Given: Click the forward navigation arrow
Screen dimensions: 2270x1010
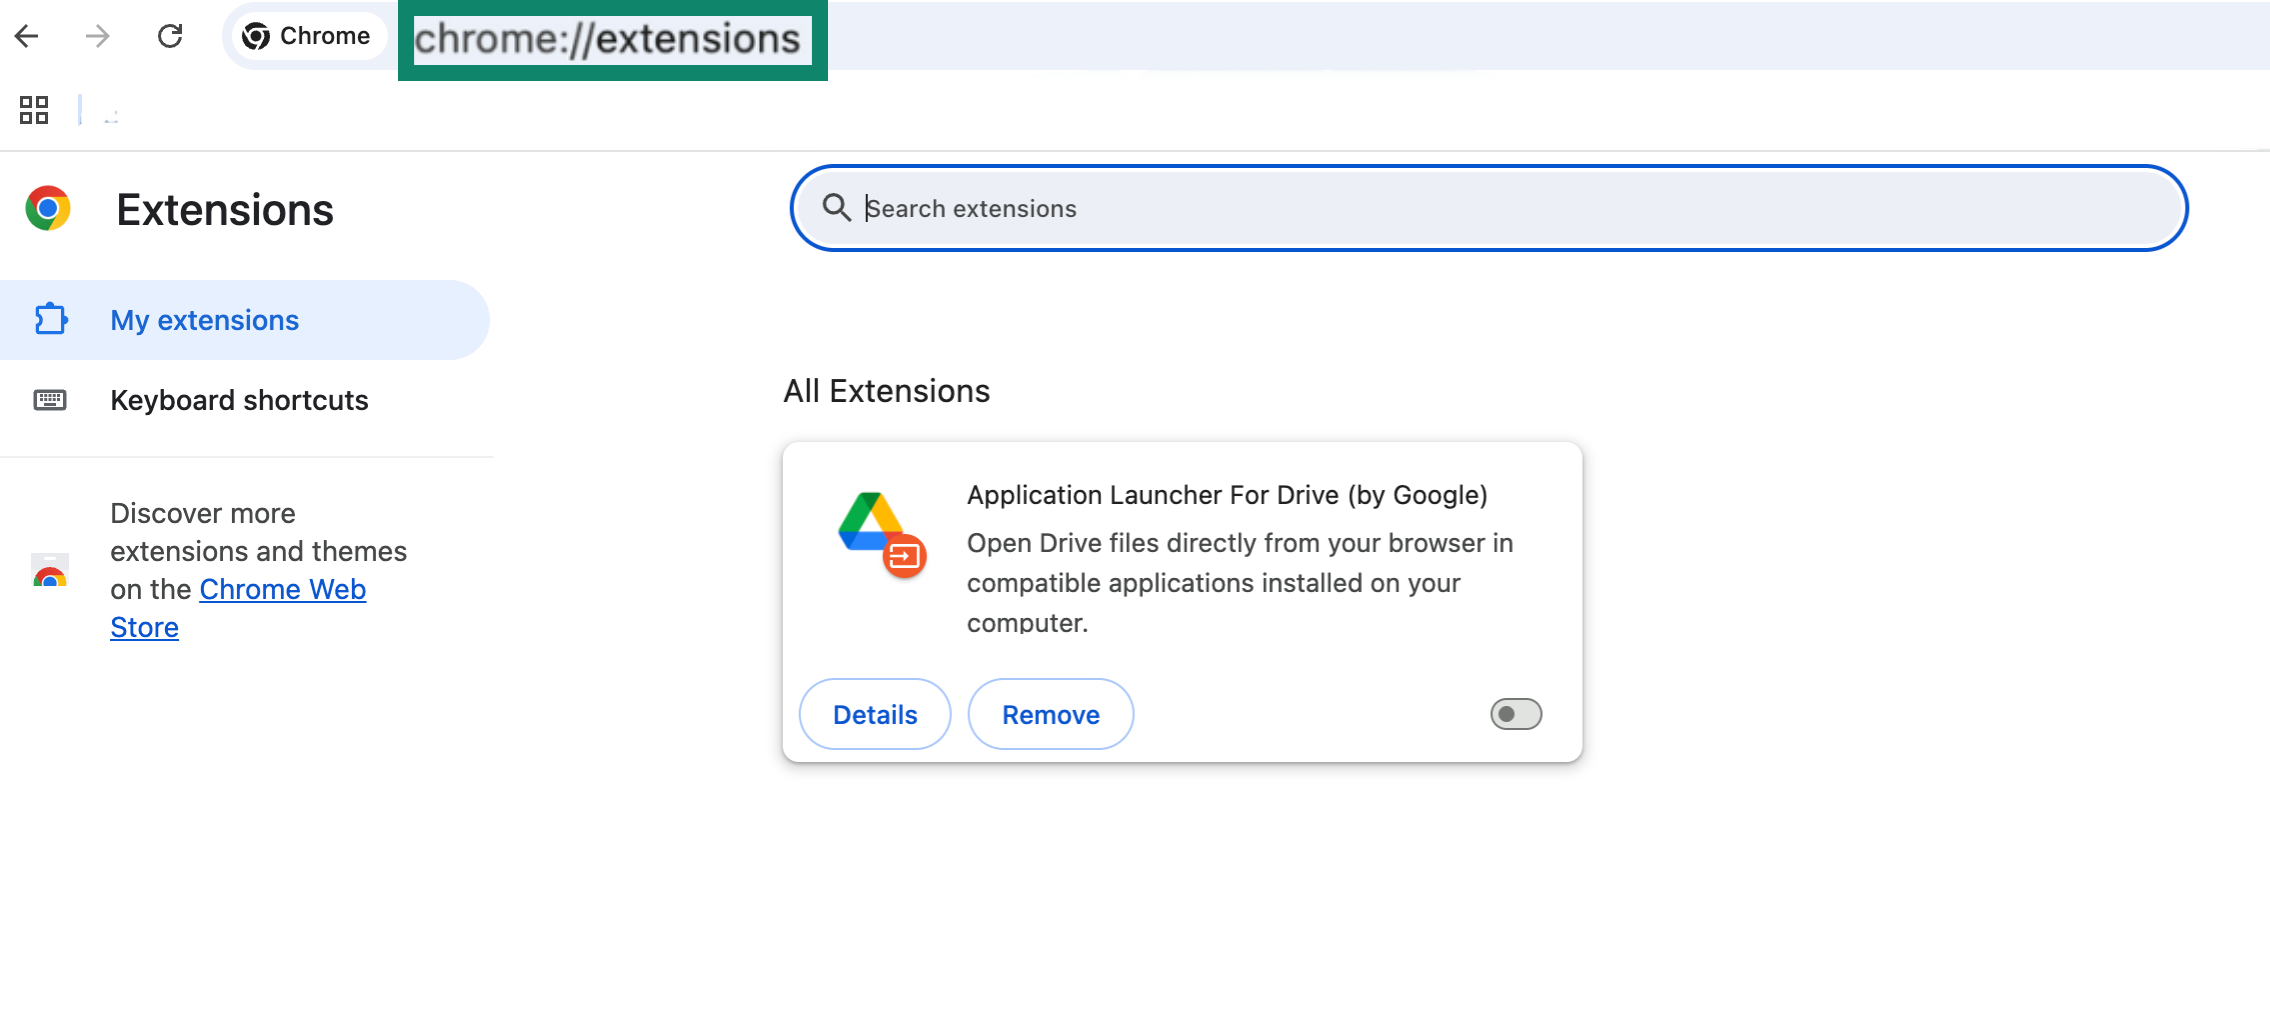Looking at the screenshot, I should coord(97,36).
